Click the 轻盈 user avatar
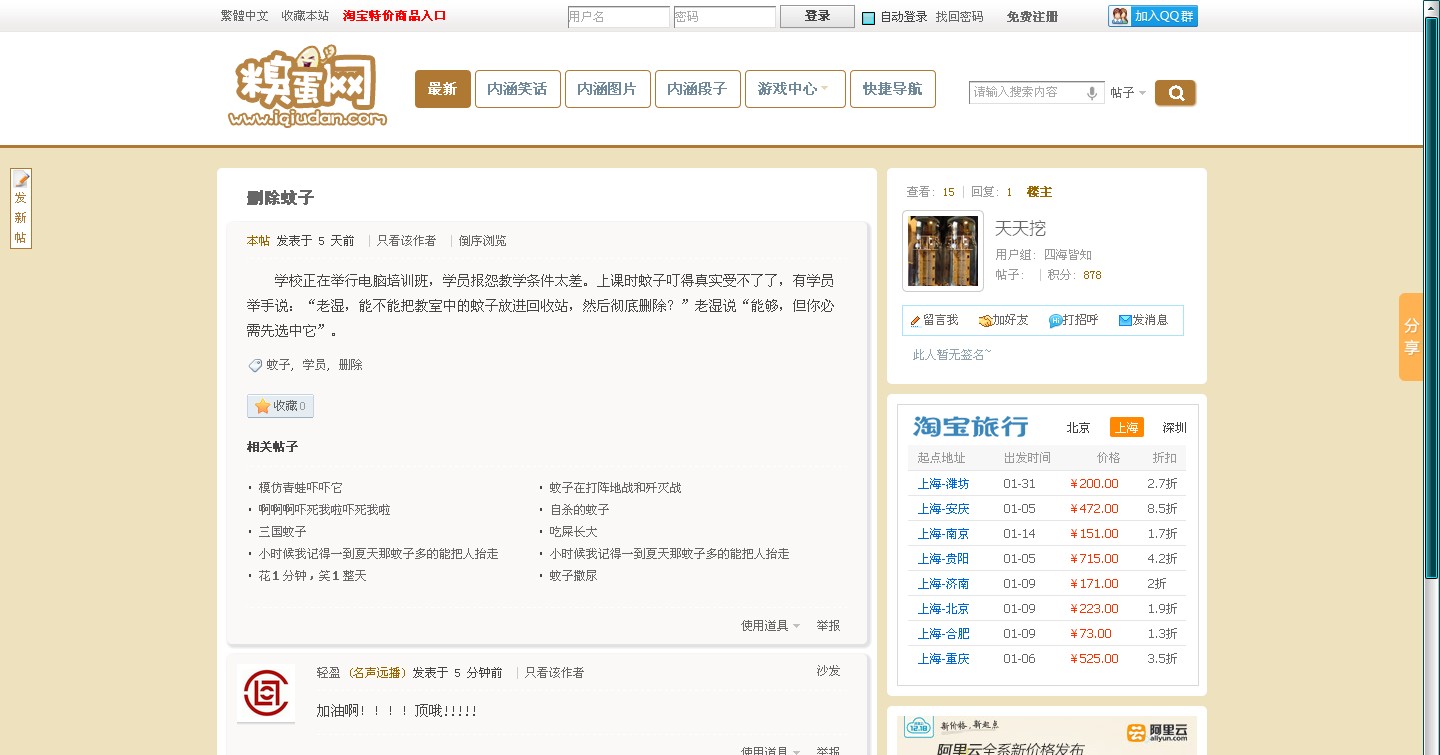 click(x=266, y=693)
